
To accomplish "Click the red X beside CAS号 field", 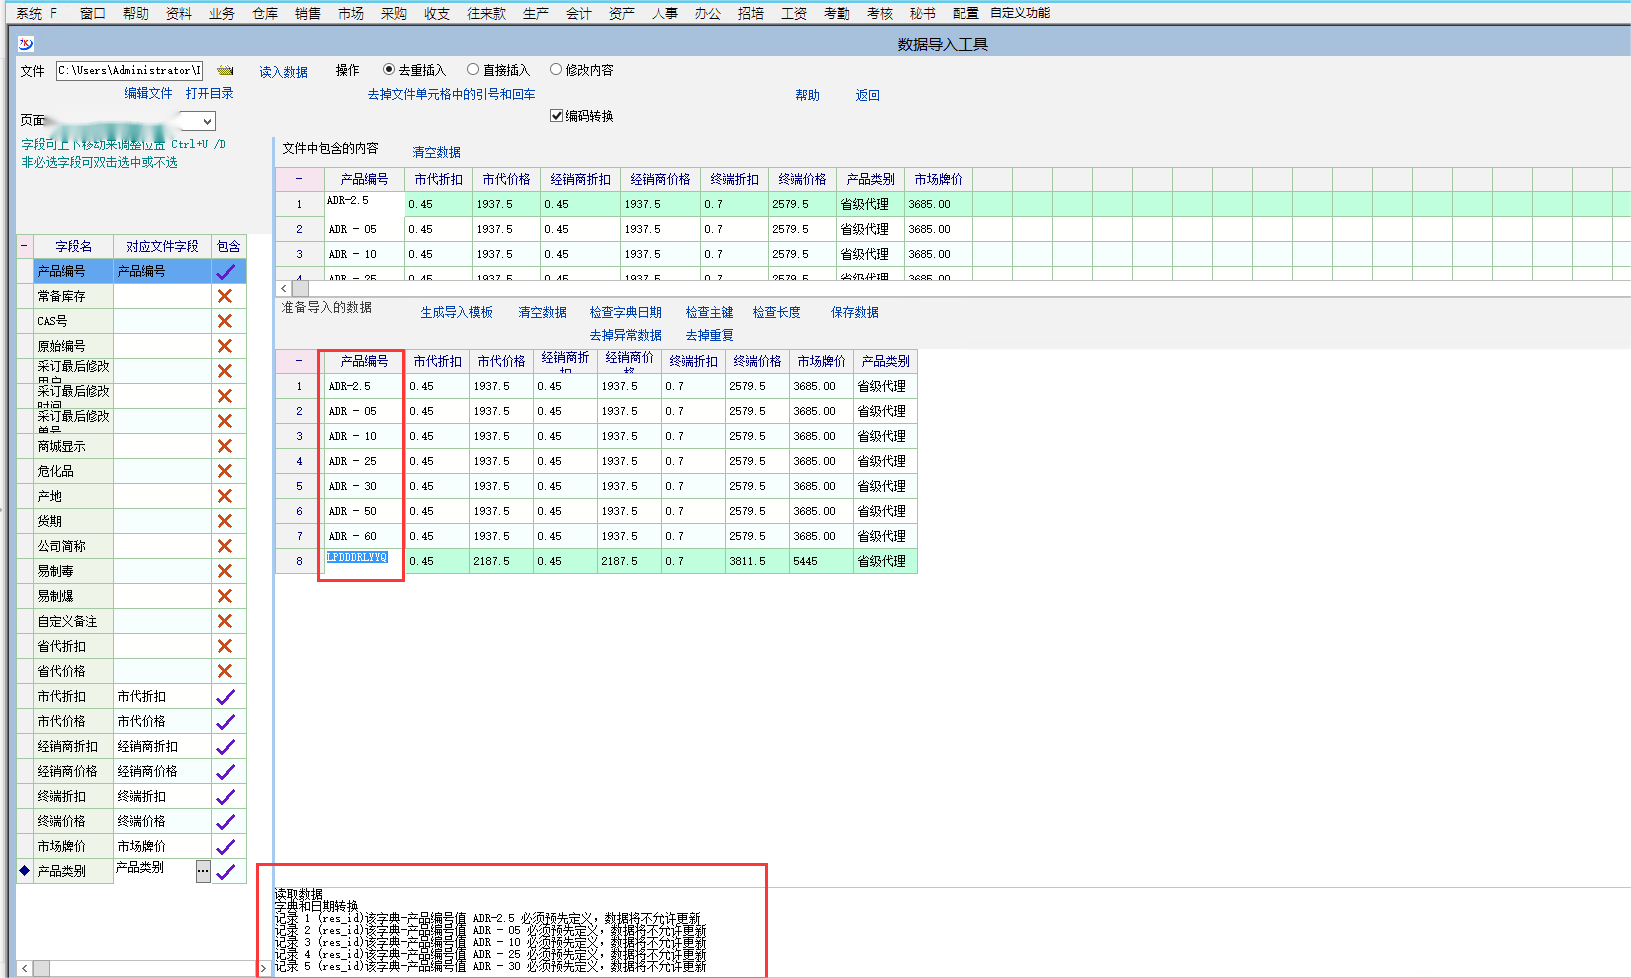I will point(225,321).
